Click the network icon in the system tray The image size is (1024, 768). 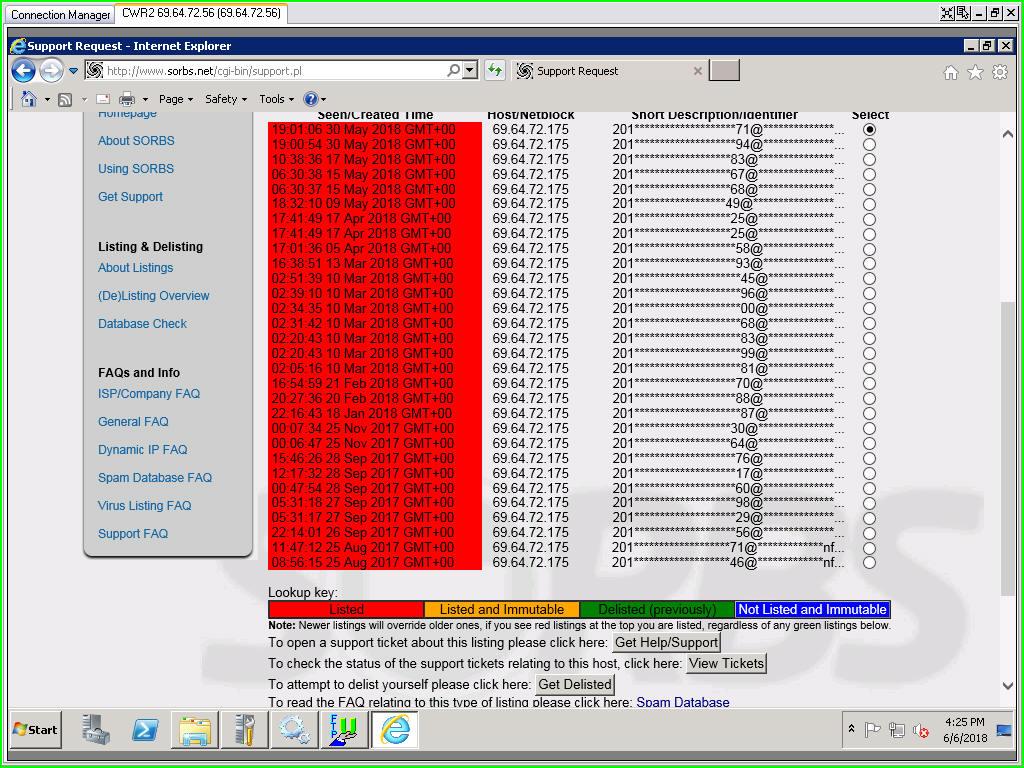(897, 730)
